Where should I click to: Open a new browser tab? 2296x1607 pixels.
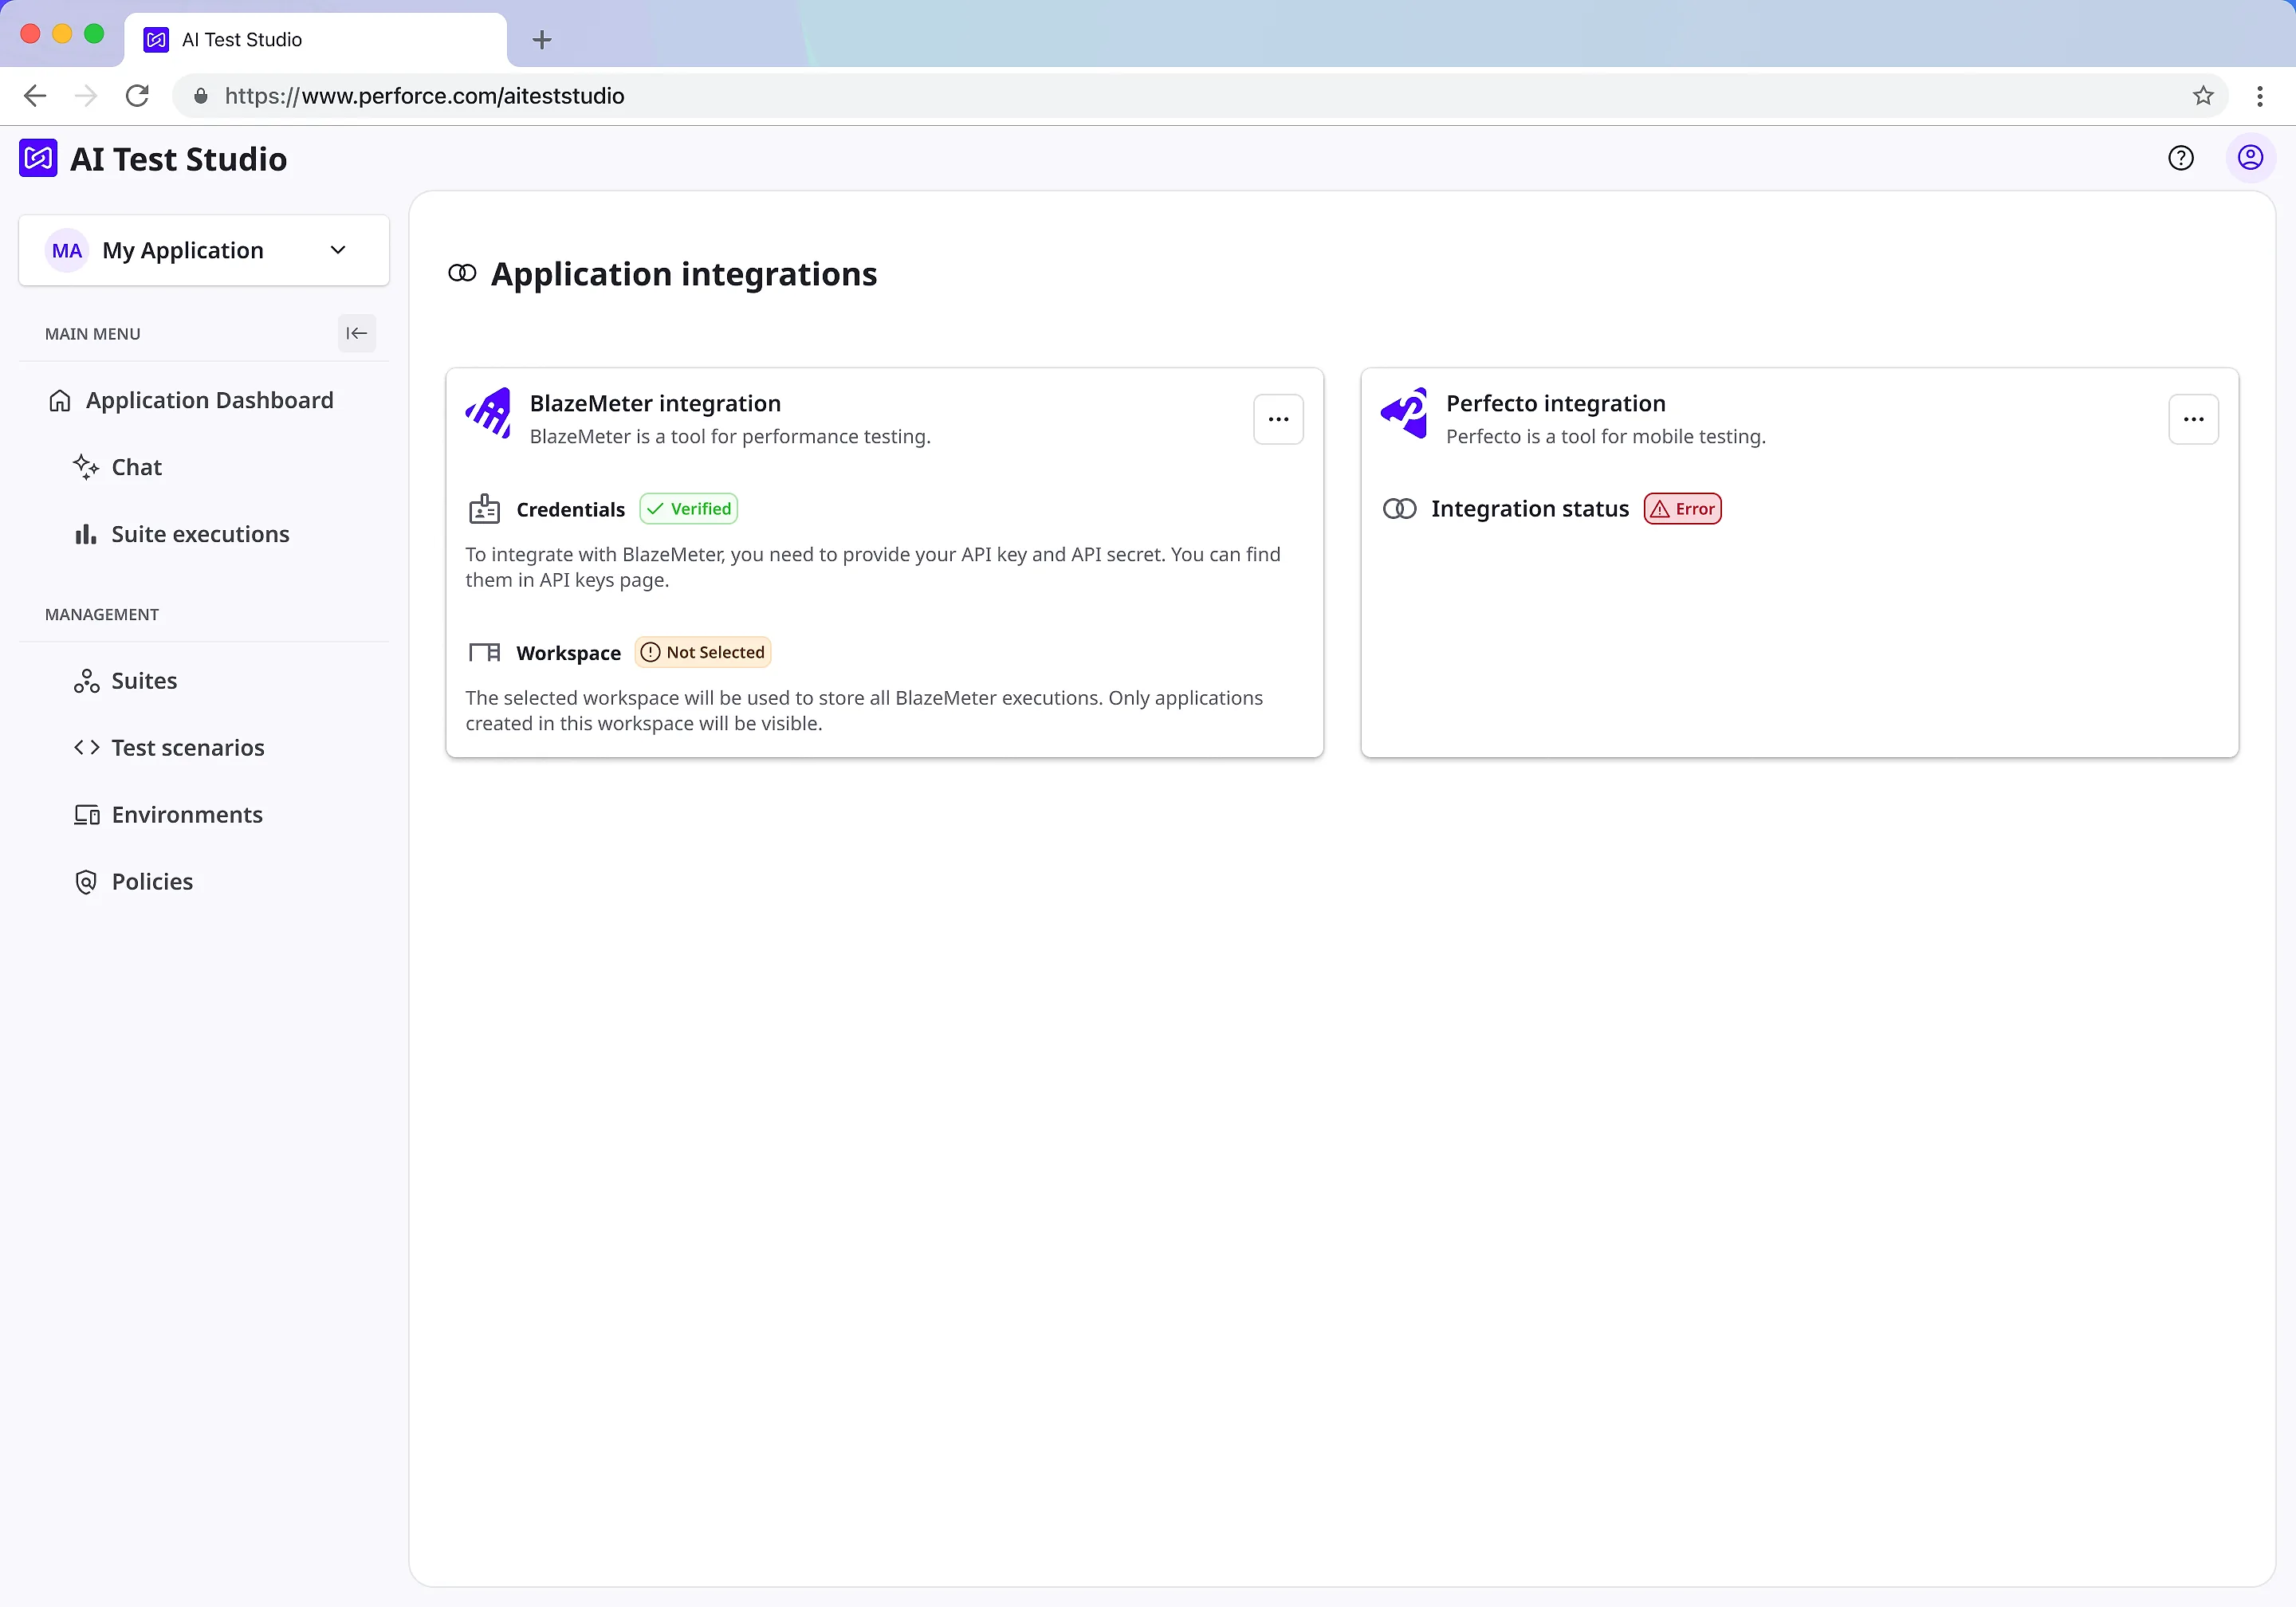click(542, 40)
